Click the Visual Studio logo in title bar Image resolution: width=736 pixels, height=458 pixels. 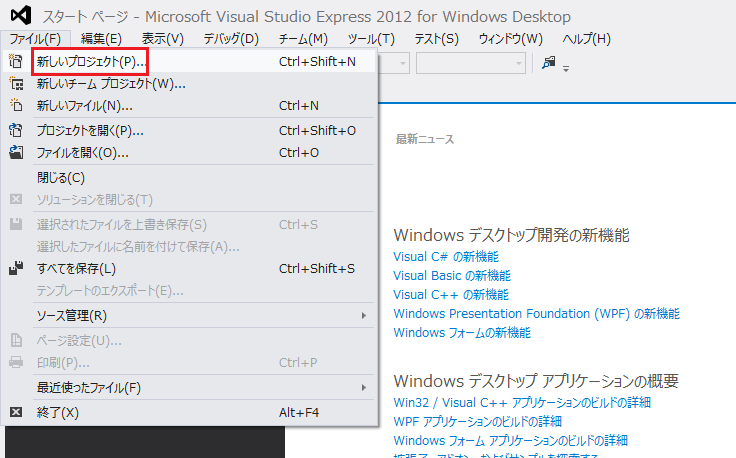pos(21,15)
